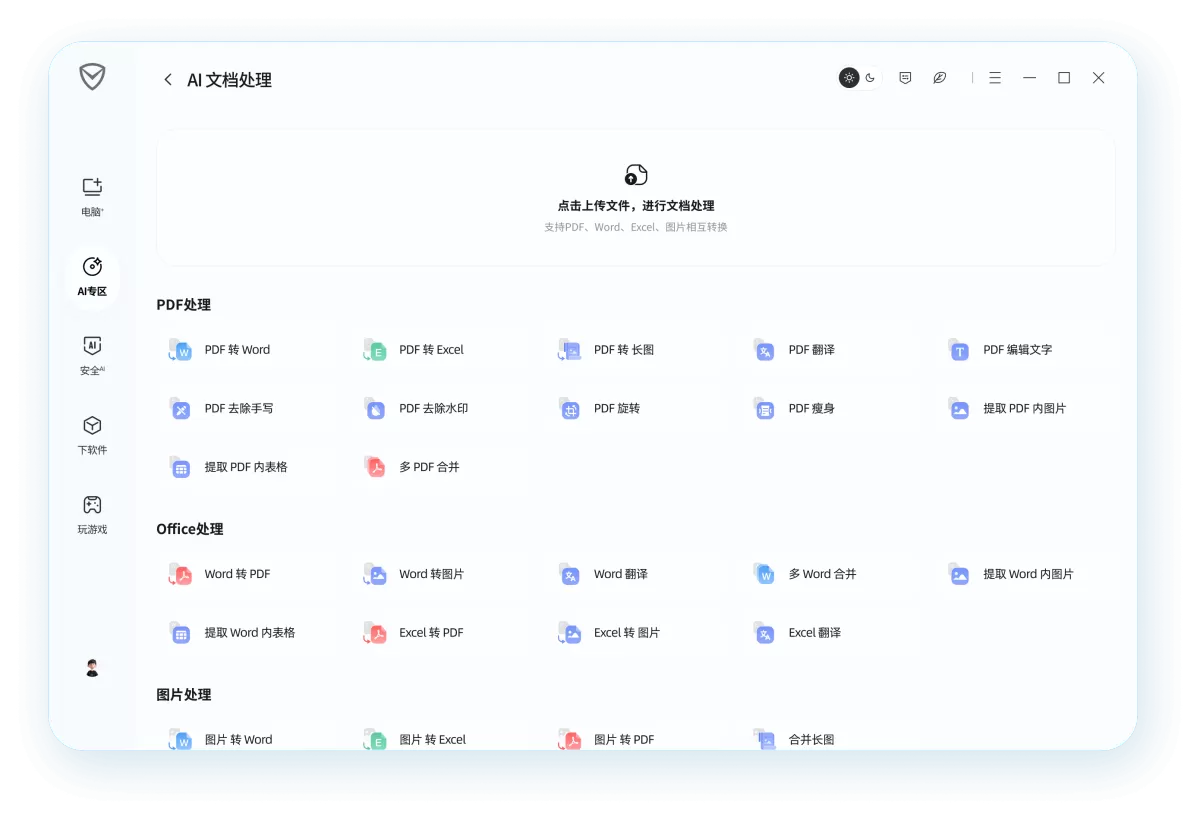
Task: Click the PDF 转 Word tool icon
Action: pos(180,350)
